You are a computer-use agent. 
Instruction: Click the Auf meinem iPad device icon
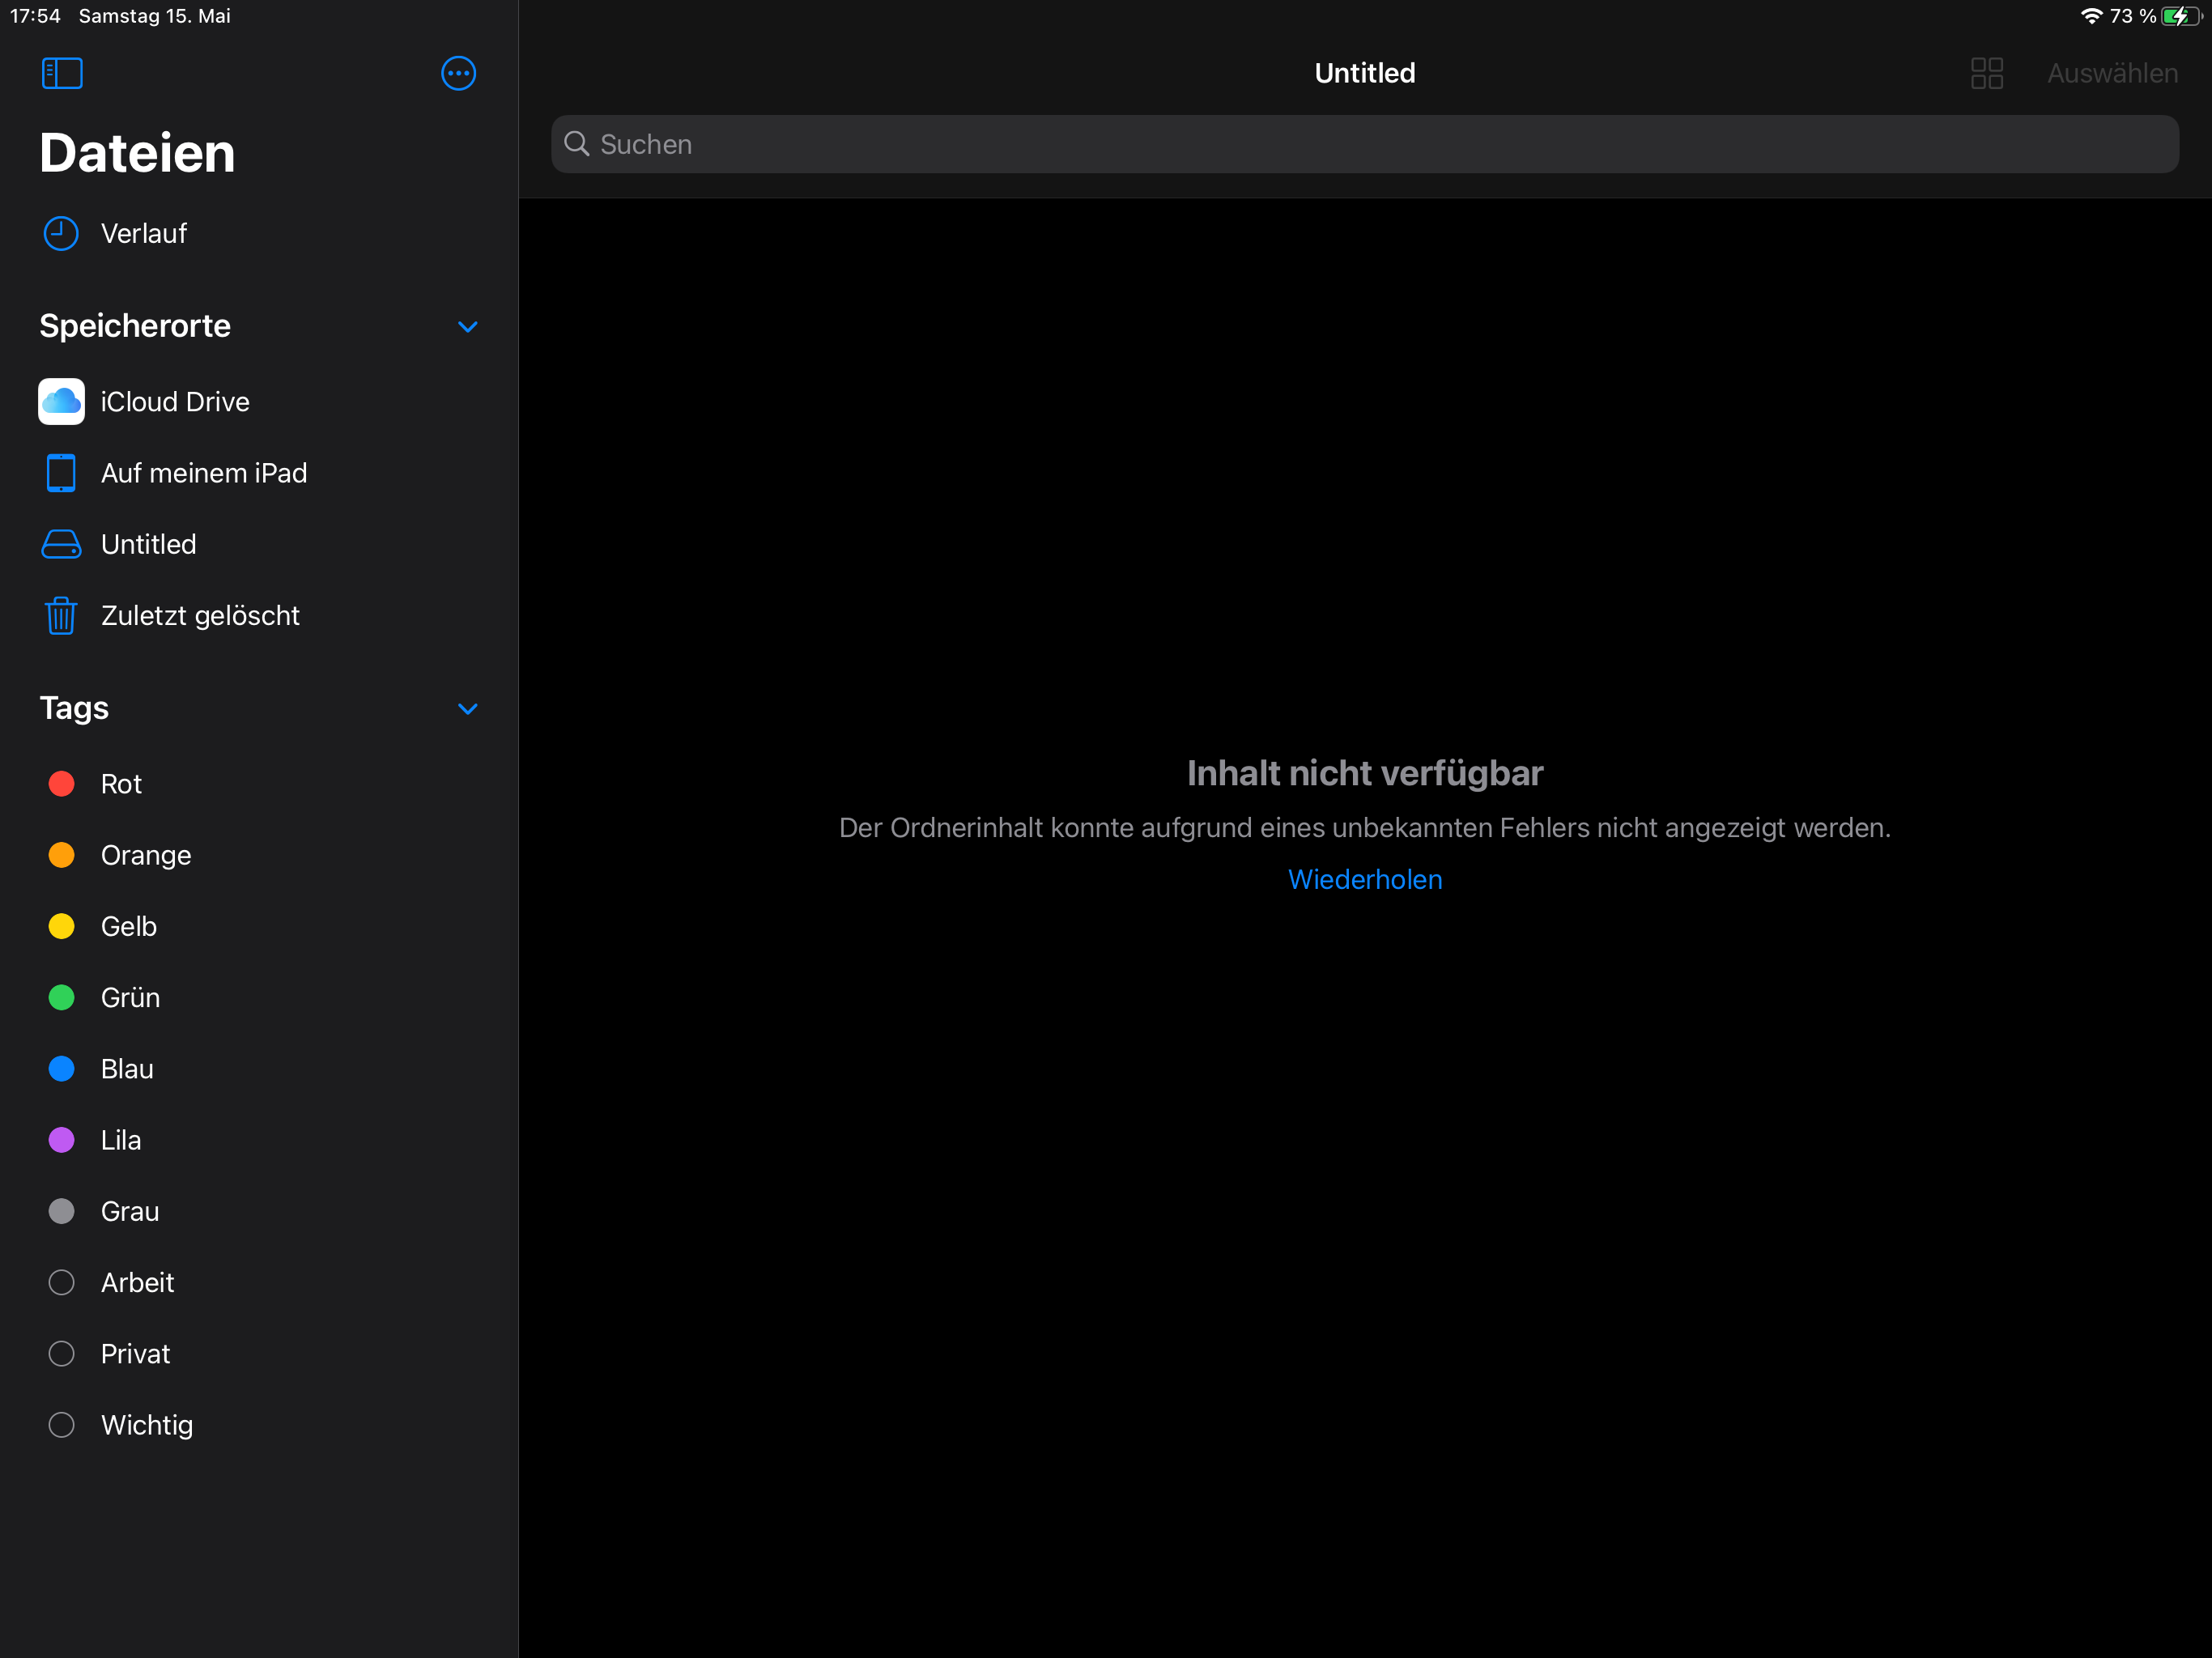(61, 473)
